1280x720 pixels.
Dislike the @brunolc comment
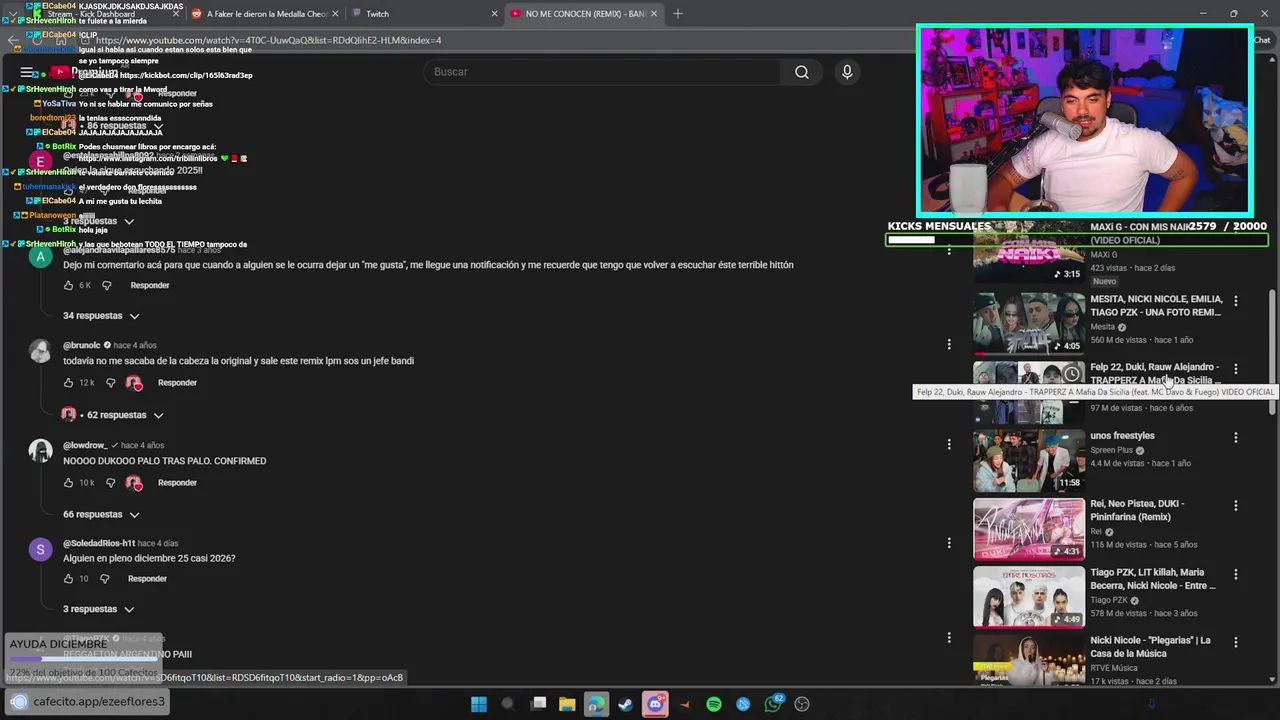[x=110, y=383]
